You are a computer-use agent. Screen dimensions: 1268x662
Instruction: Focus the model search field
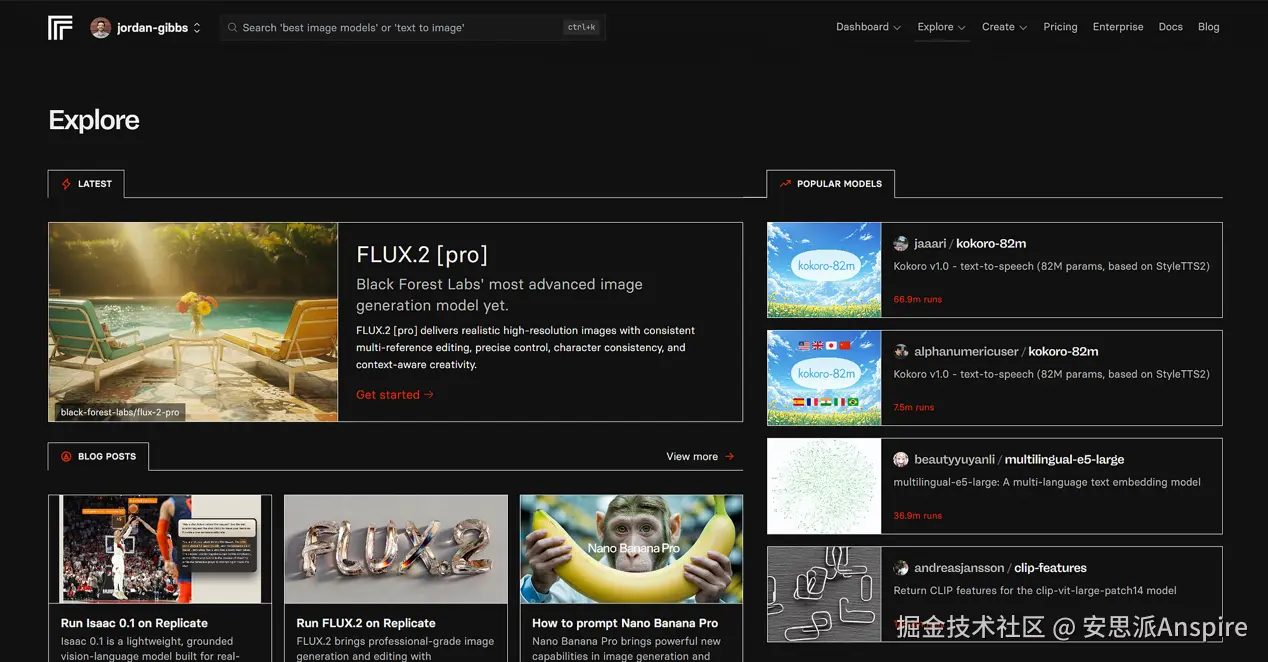tap(412, 28)
